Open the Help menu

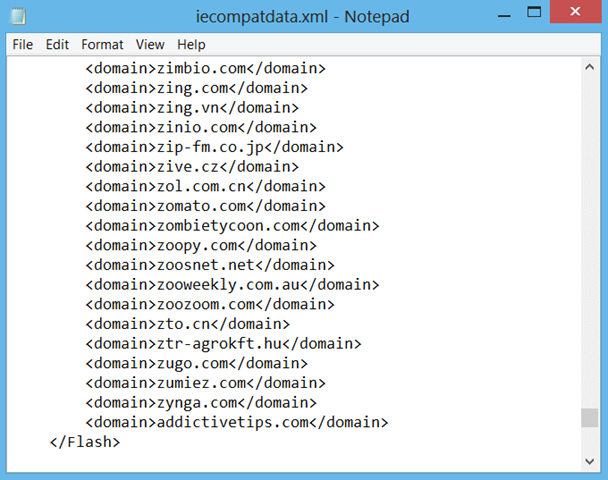[x=191, y=45]
